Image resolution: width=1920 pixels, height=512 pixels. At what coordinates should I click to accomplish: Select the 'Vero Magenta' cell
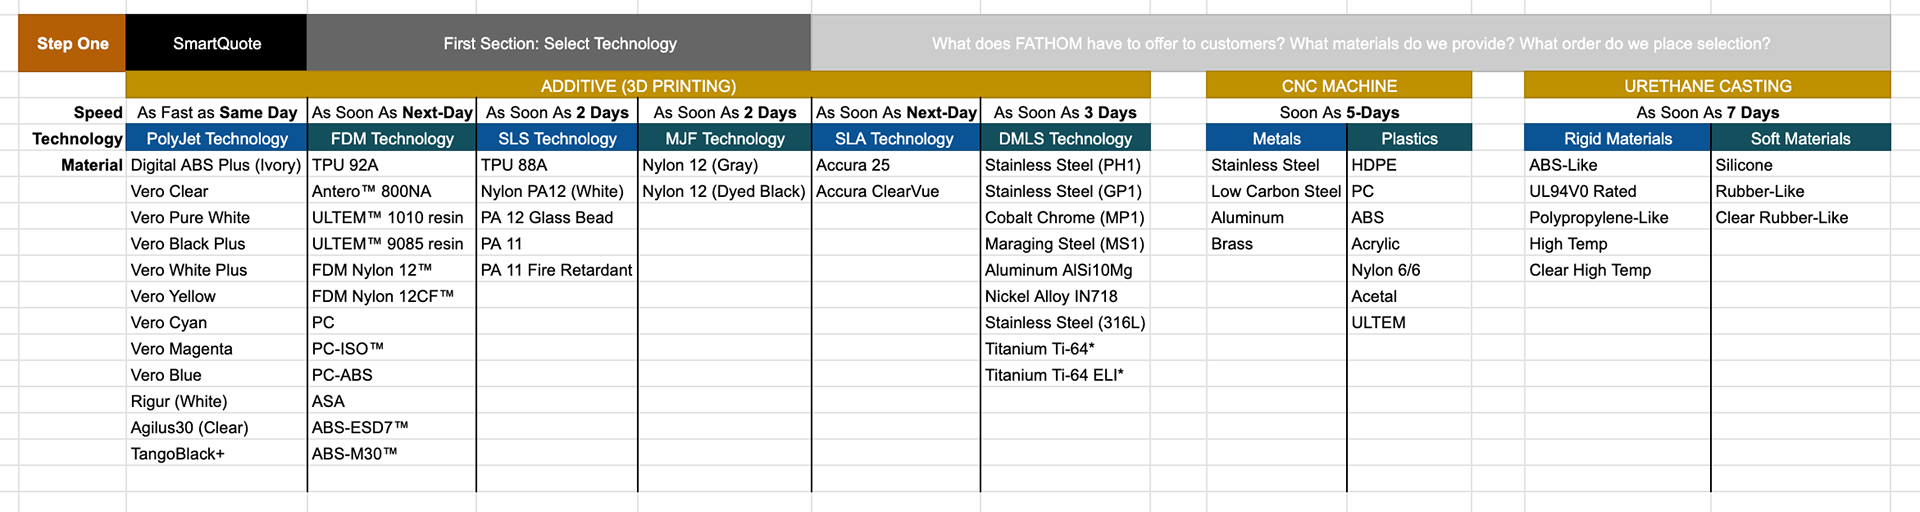tap(217, 348)
